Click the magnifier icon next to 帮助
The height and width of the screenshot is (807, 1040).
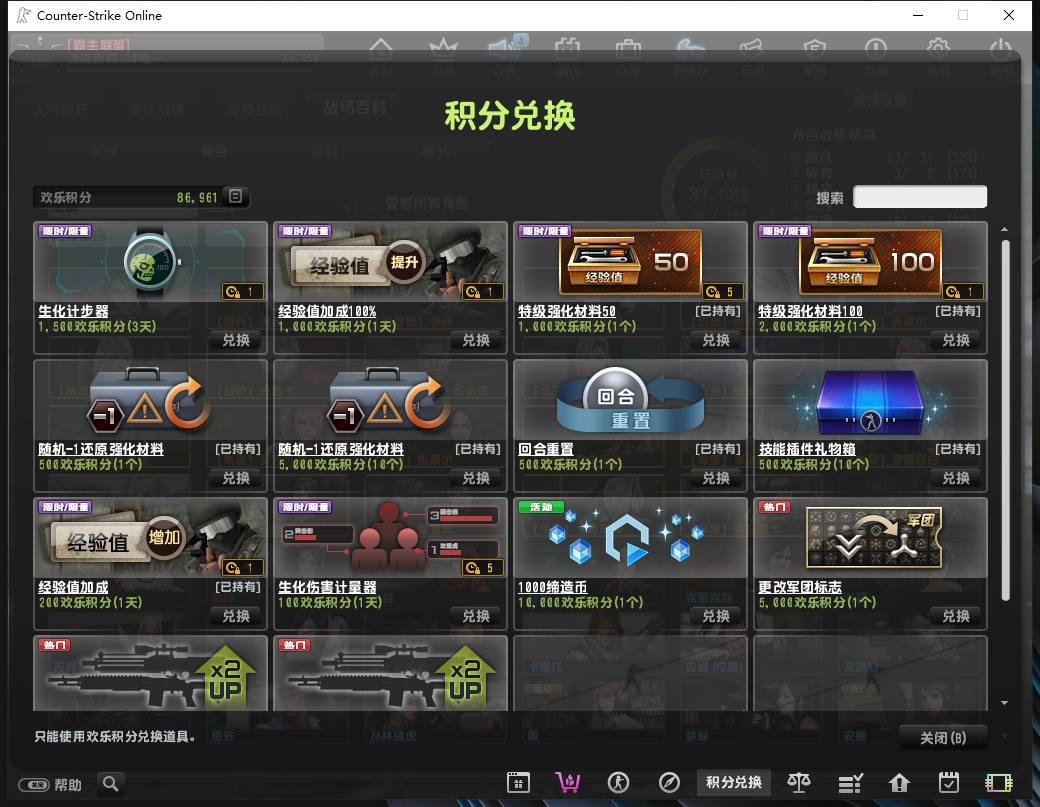pos(111,784)
